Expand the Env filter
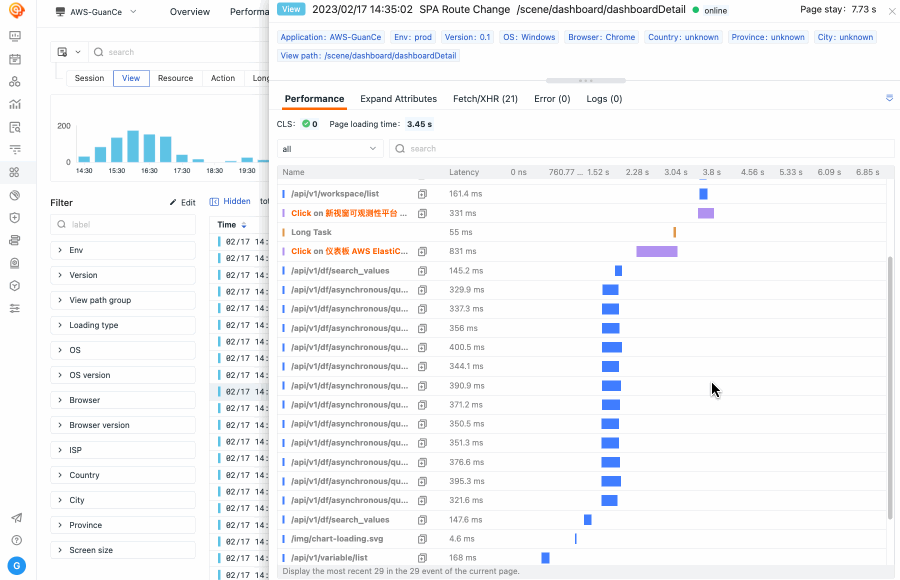 pos(123,250)
